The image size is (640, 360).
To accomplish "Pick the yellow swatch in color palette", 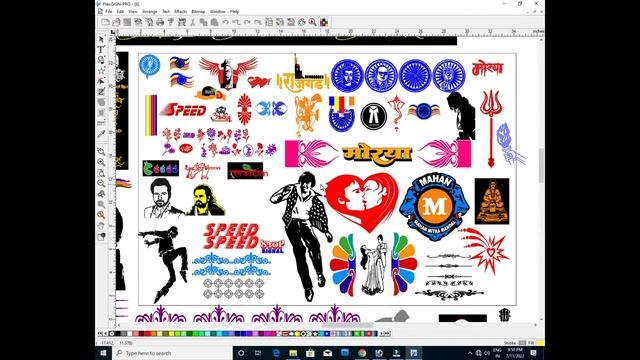I will [x=171, y=333].
